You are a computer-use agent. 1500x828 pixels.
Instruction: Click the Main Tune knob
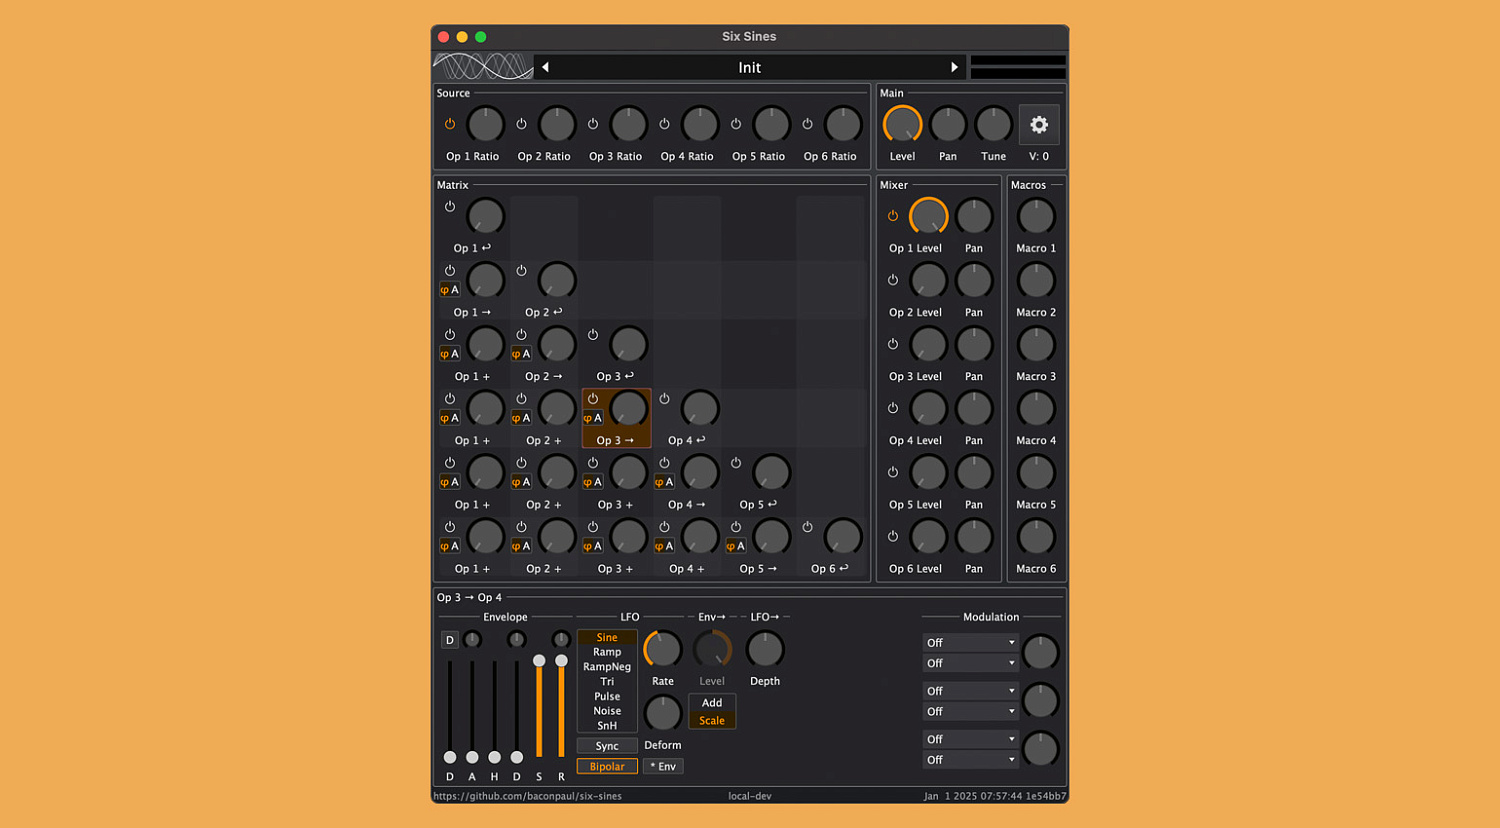[993, 125]
